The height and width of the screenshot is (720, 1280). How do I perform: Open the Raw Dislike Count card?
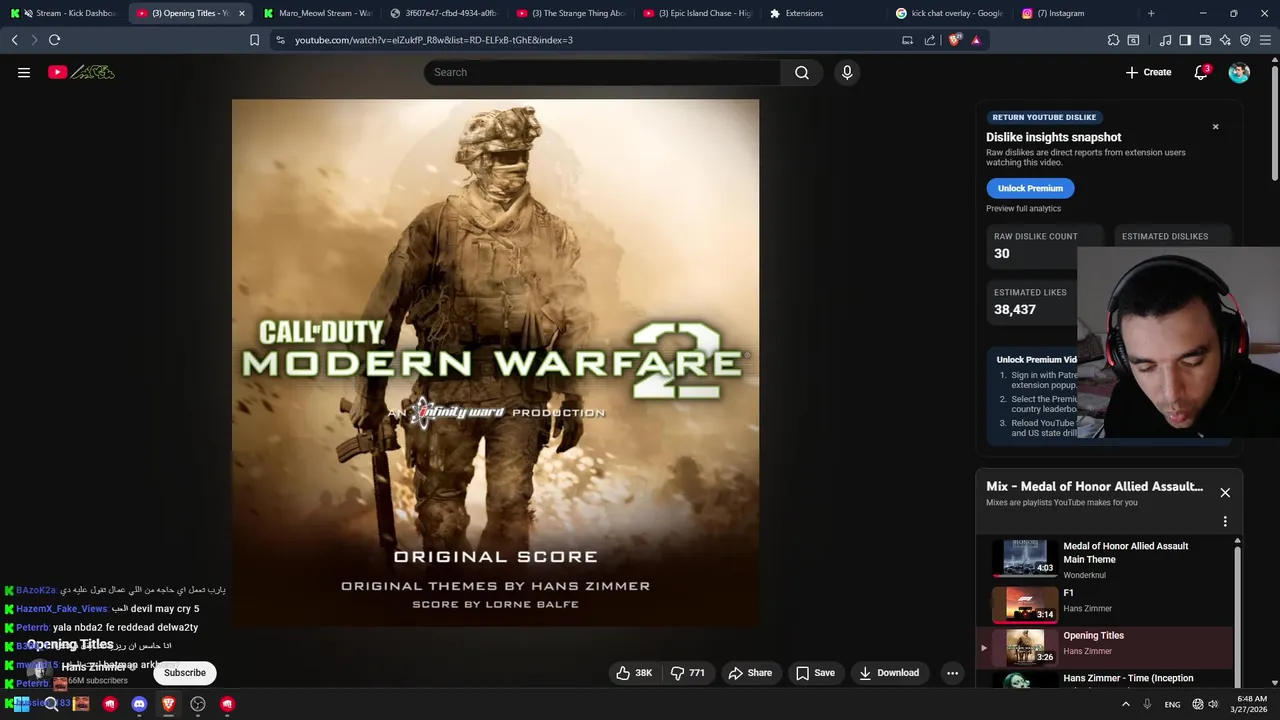pos(1044,246)
